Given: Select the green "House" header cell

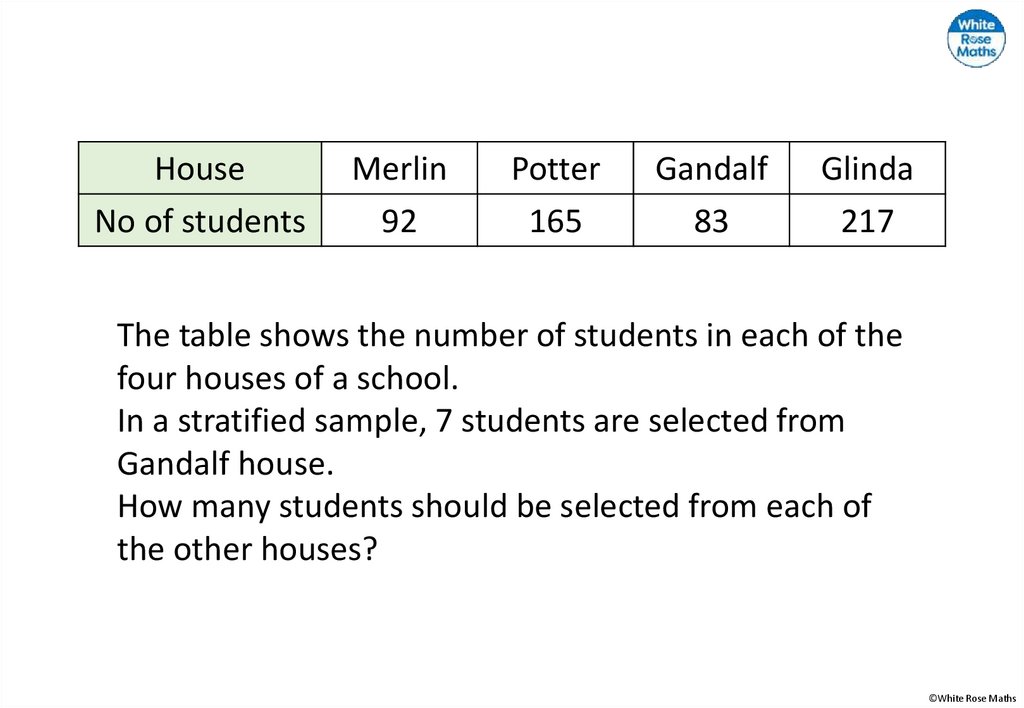Looking at the screenshot, I should point(200,168).
